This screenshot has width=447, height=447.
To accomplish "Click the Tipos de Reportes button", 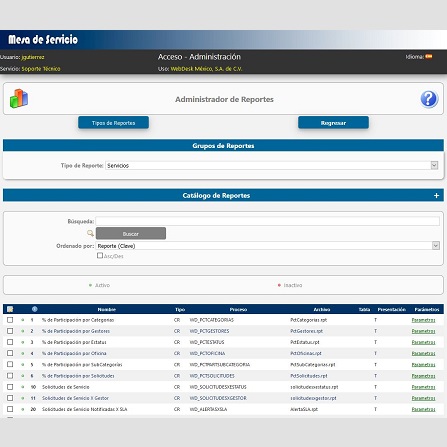I will point(113,123).
